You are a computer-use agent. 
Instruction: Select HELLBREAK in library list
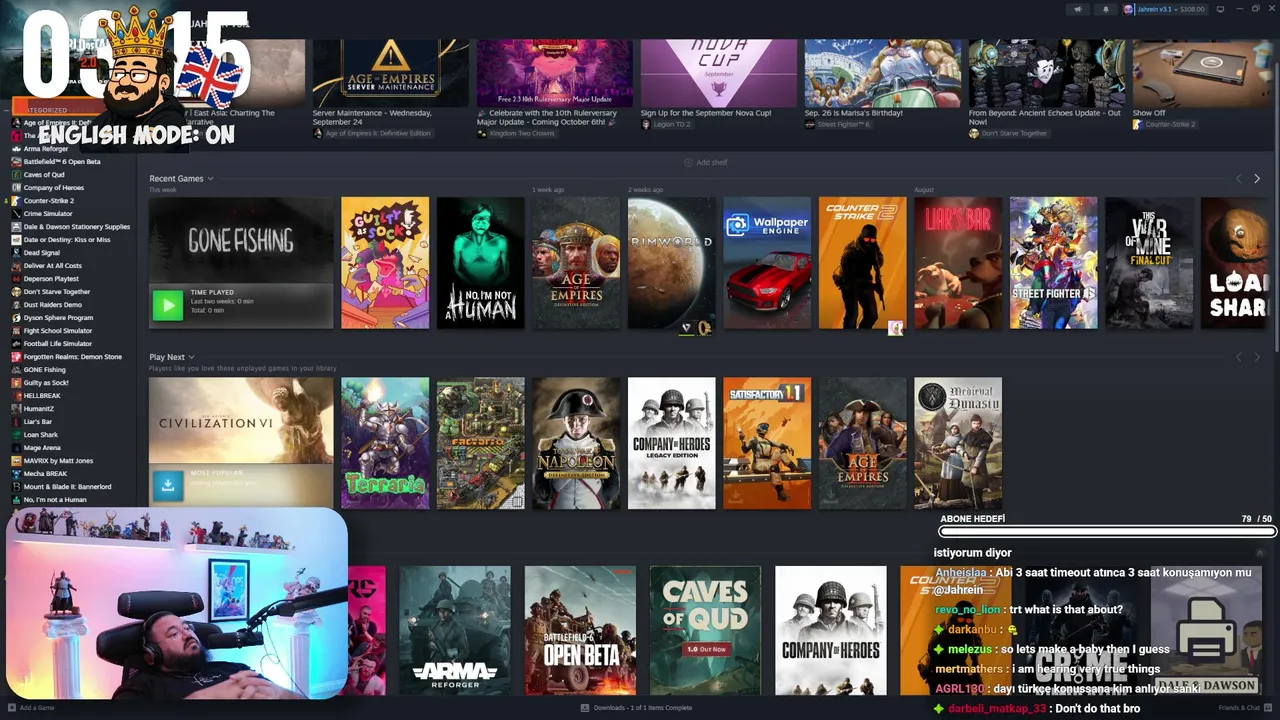pyautogui.click(x=42, y=396)
